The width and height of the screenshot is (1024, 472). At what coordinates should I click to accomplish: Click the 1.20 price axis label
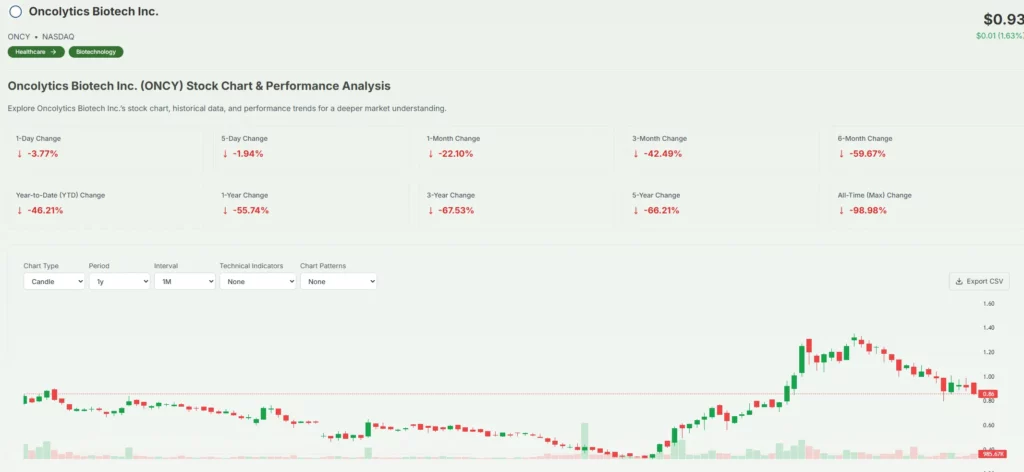pyautogui.click(x=988, y=352)
